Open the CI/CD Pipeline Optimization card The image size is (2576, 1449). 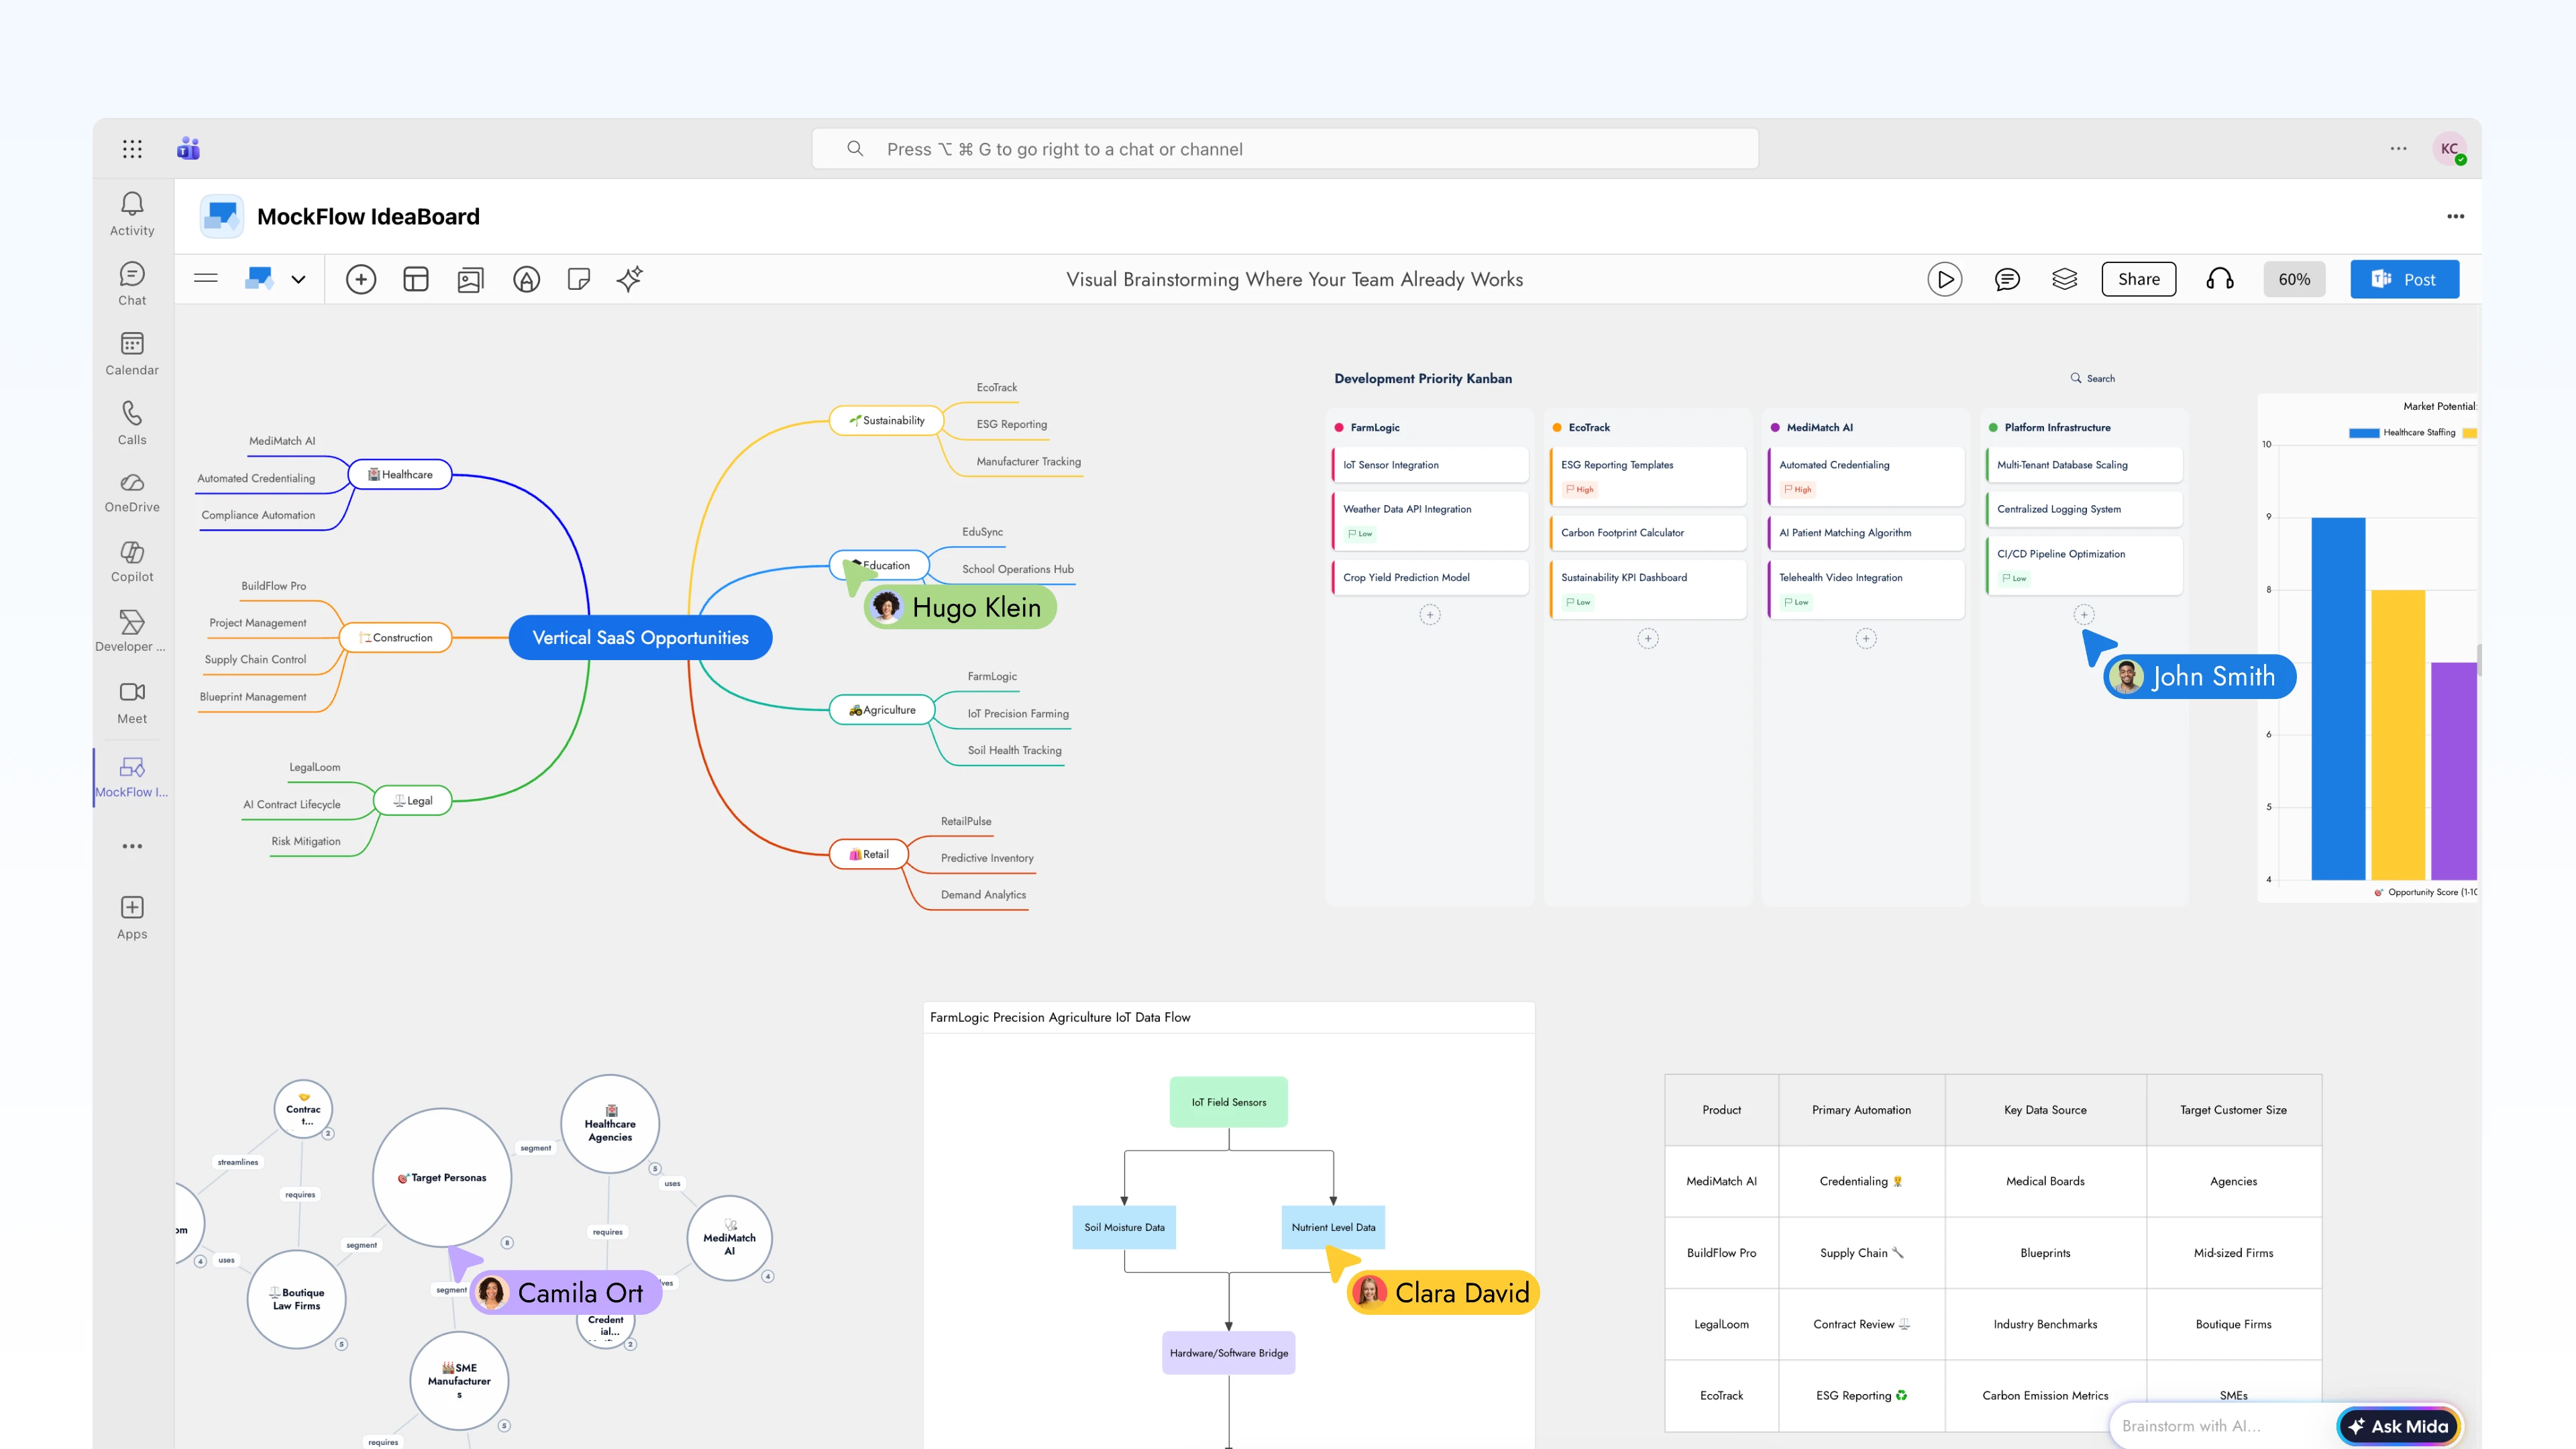2084,565
